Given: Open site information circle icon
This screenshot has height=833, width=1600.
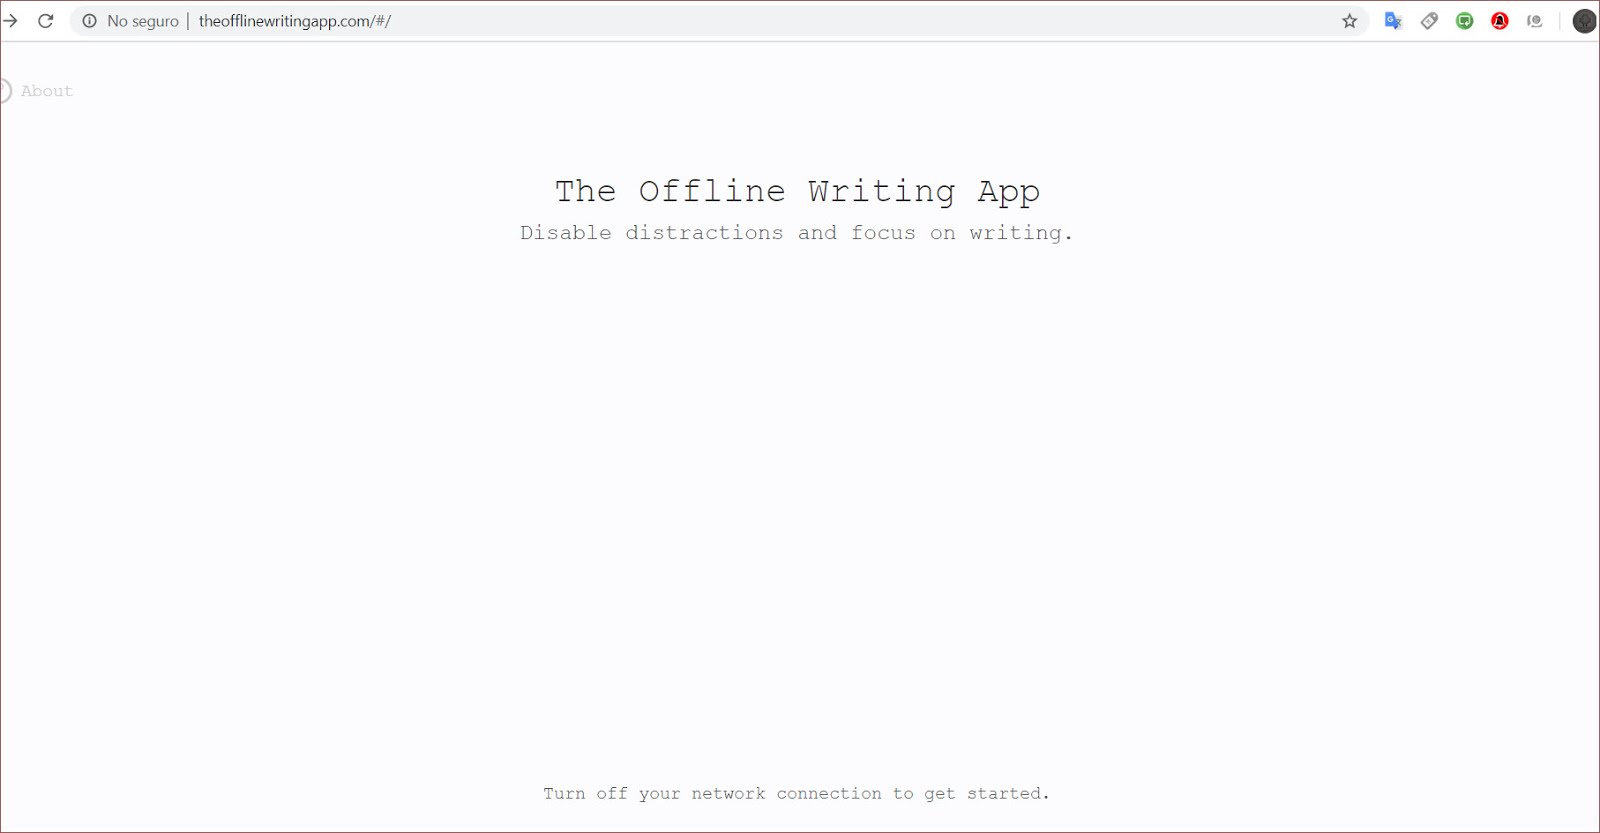Looking at the screenshot, I should [90, 21].
